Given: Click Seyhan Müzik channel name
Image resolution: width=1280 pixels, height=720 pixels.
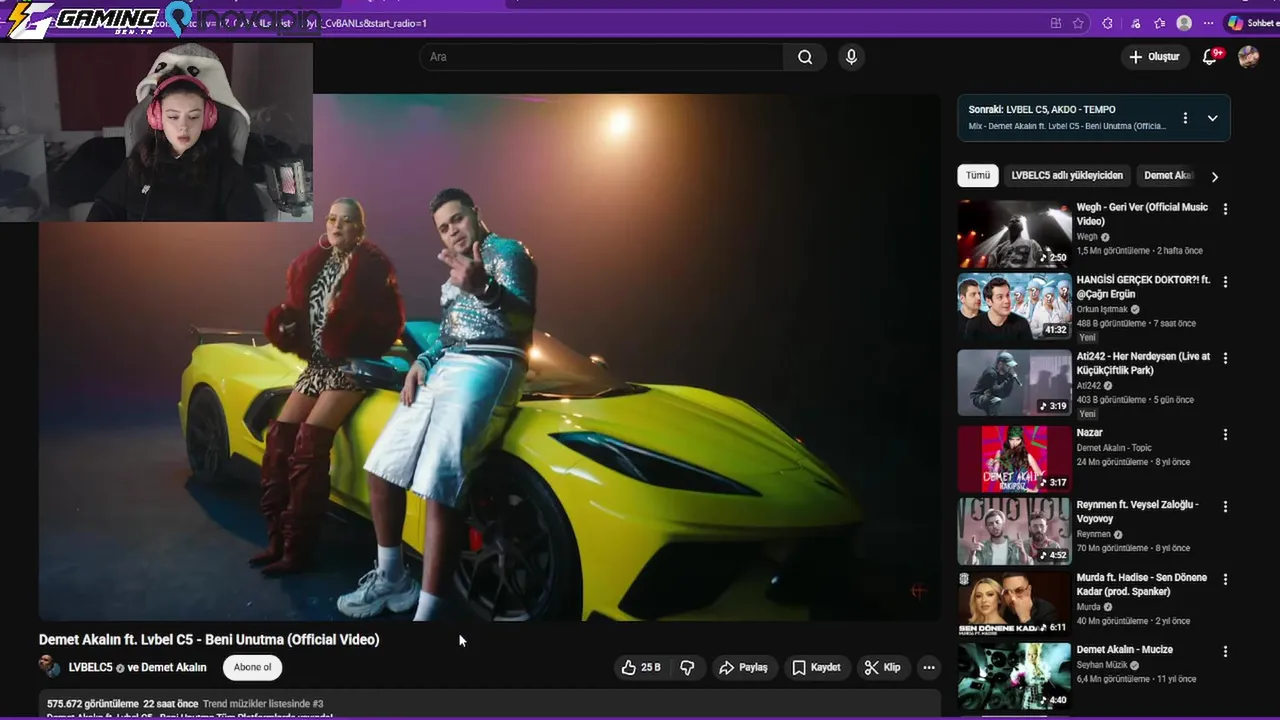Looking at the screenshot, I should point(1101,665).
